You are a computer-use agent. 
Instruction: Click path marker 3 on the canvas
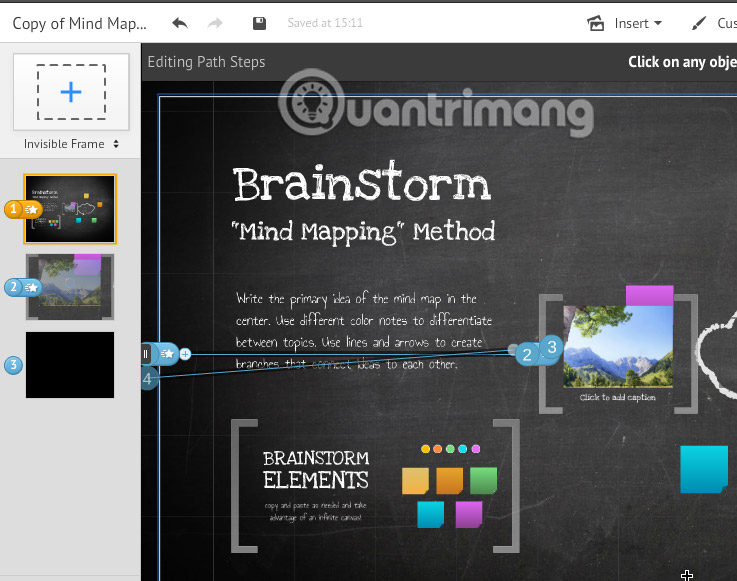coord(551,347)
